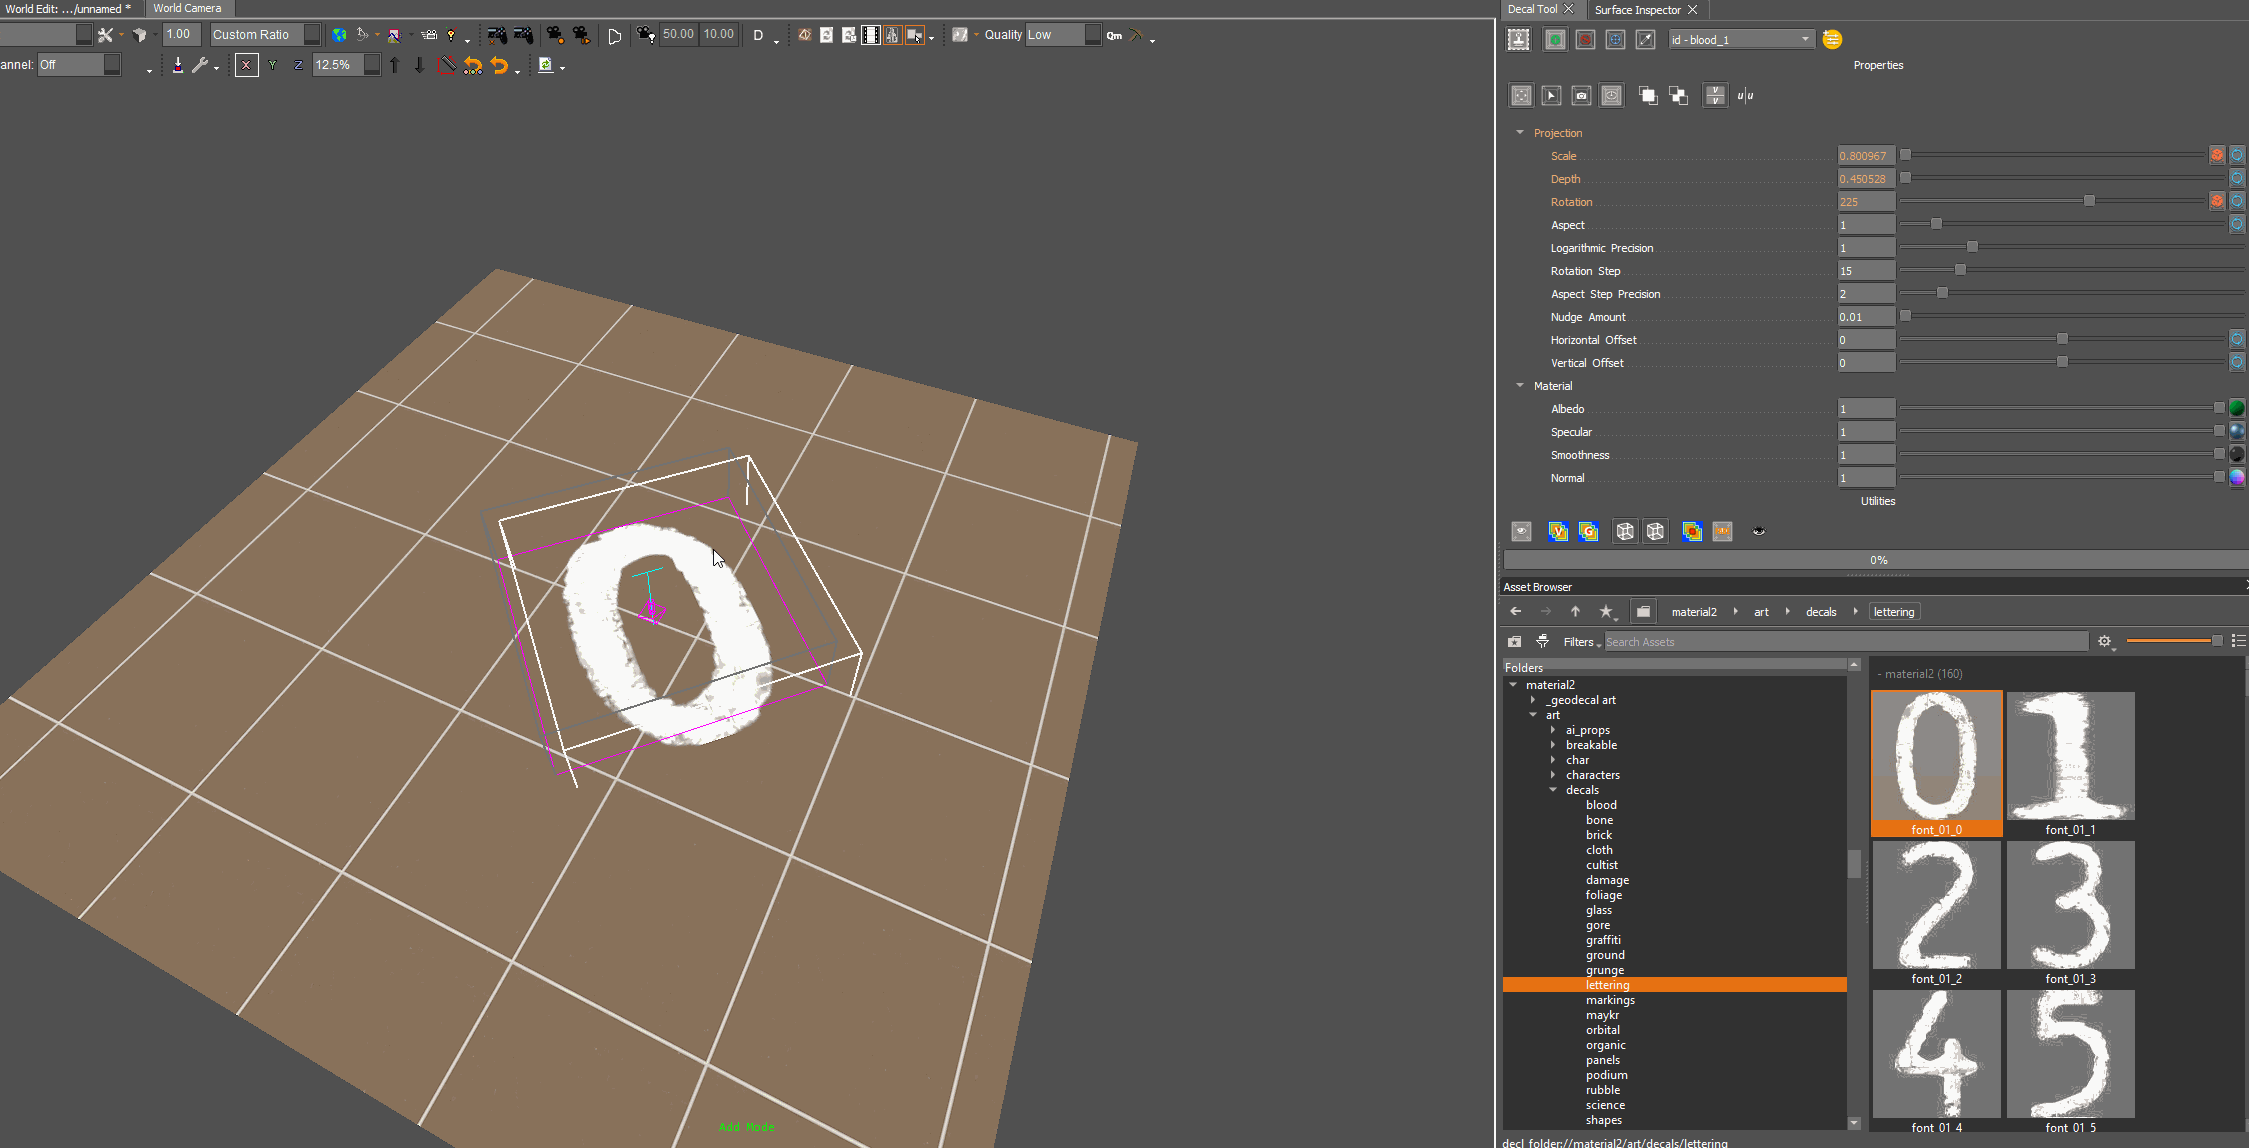Click the decals breadcrumb in Asset Browser
This screenshot has width=2249, height=1148.
coord(1821,612)
